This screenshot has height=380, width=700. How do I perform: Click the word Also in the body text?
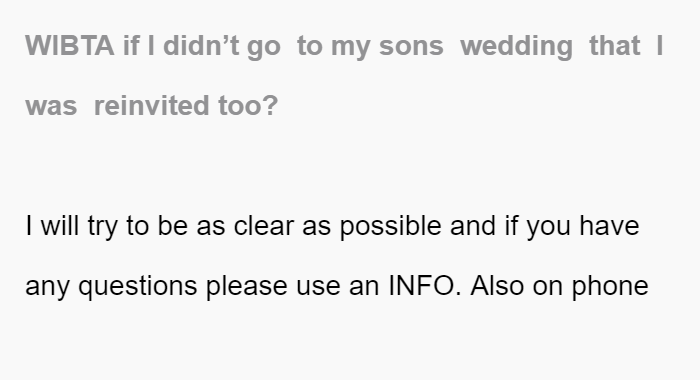pyautogui.click(x=497, y=285)
